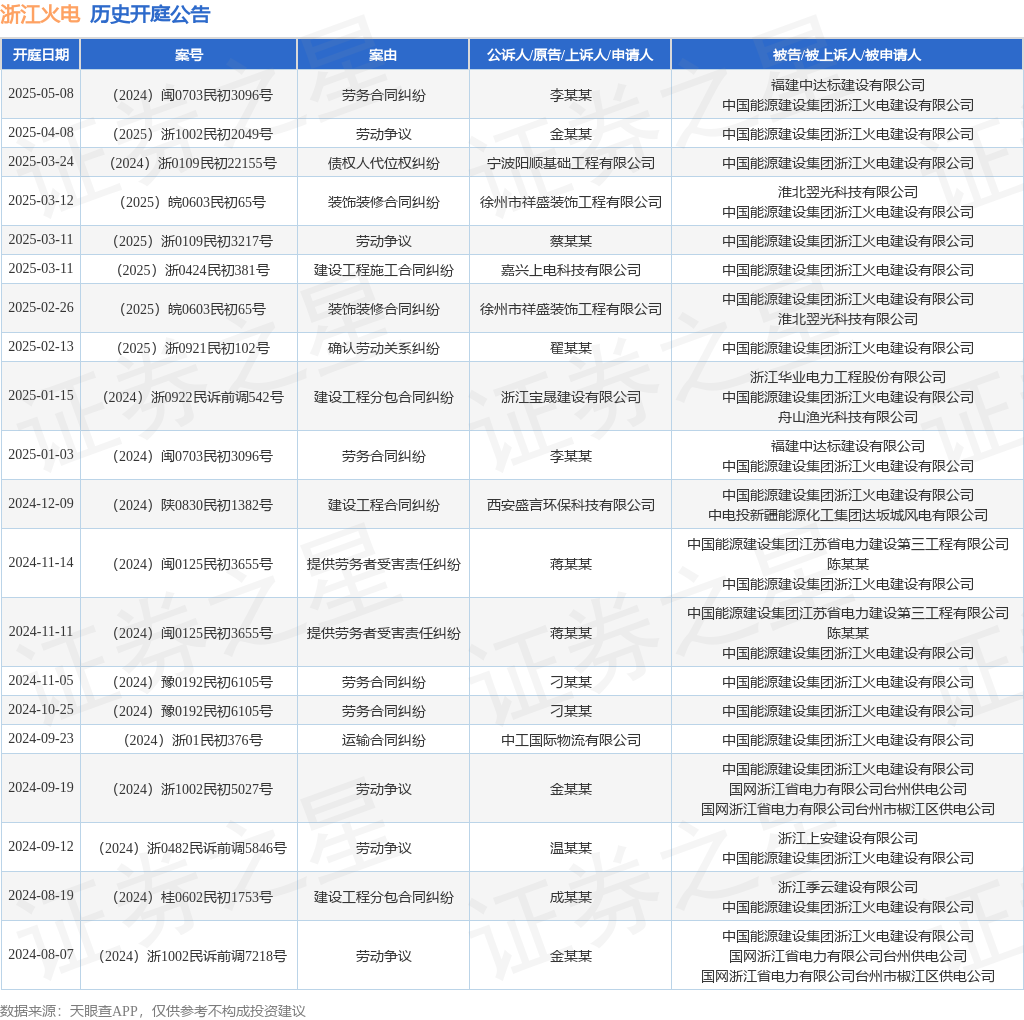
Task: Click case number (2024)浙01民初376号
Action: tap(189, 741)
